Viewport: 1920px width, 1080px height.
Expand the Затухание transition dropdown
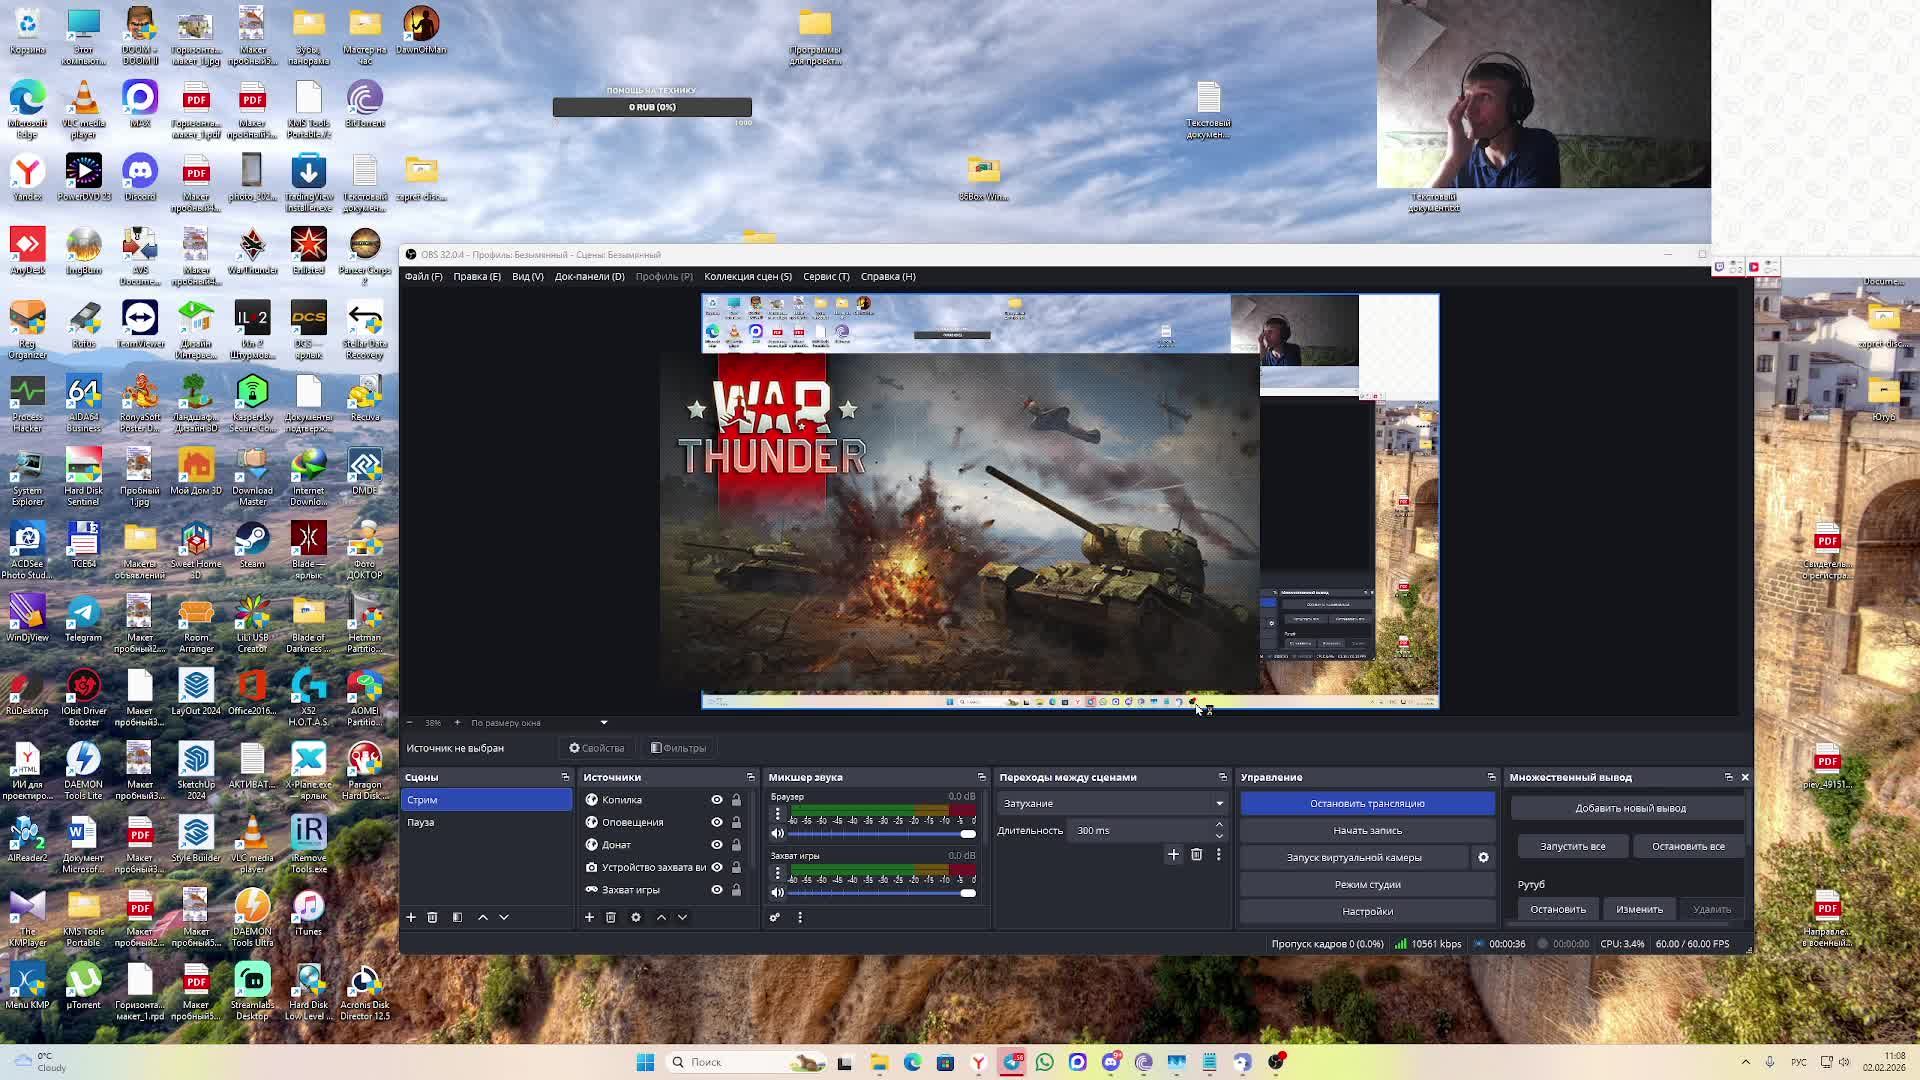[1219, 803]
